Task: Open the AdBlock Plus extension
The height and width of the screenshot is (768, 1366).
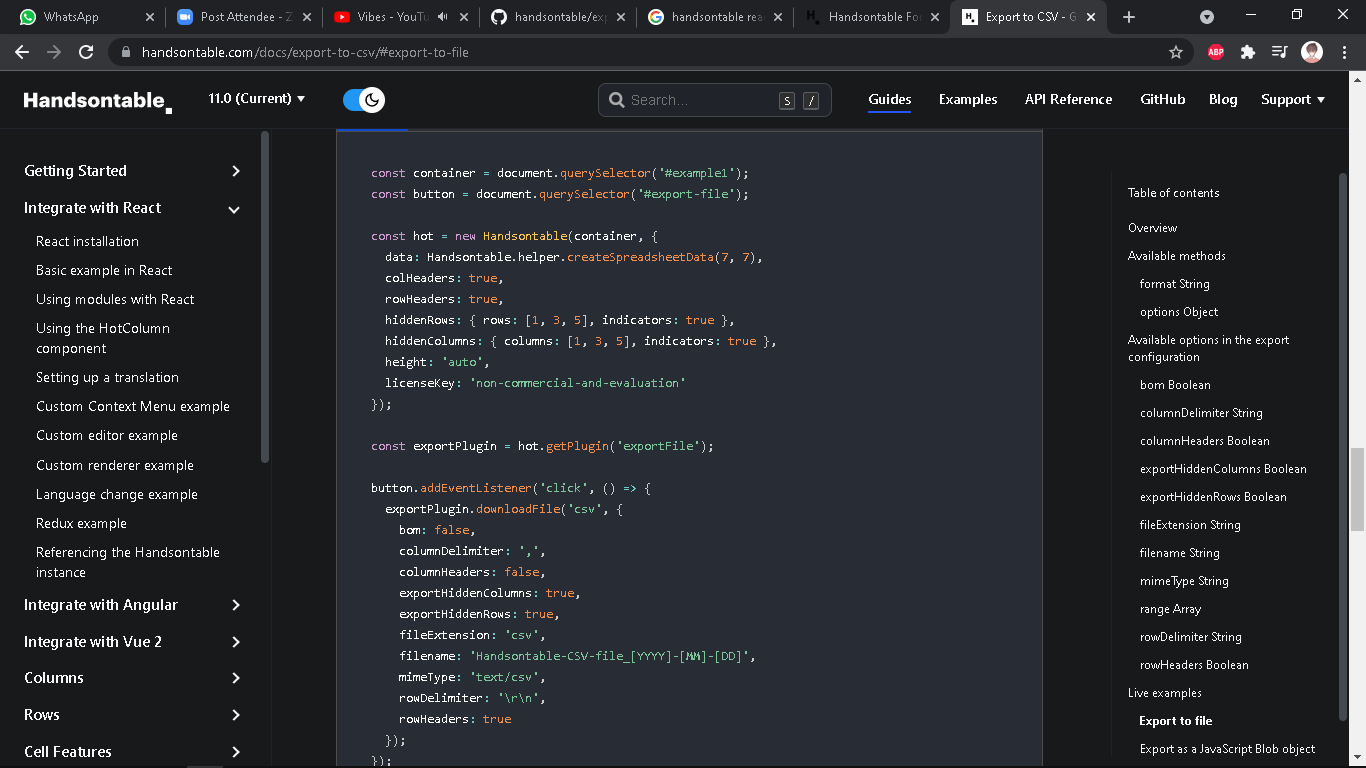Action: coord(1216,52)
